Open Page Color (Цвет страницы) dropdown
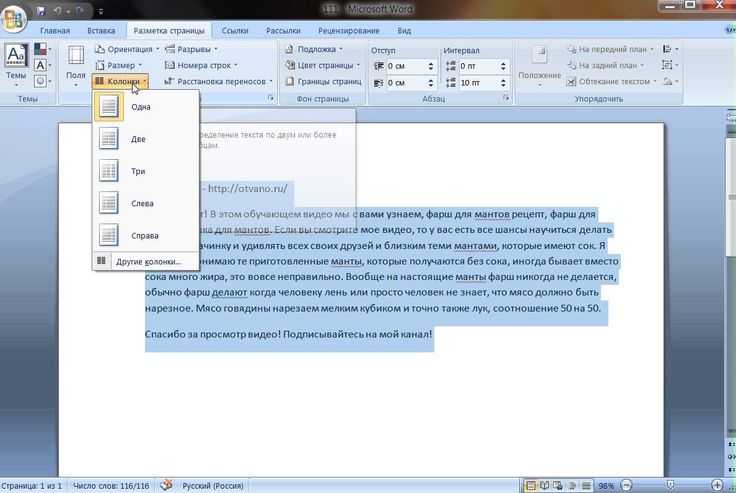This screenshot has height=493, width=736. [323, 65]
